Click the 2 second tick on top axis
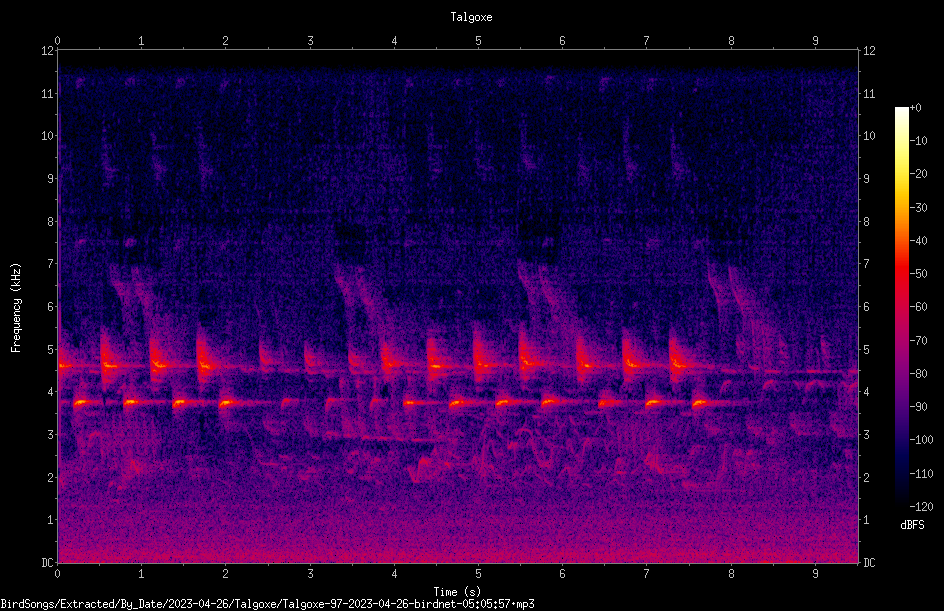The height and width of the screenshot is (611, 944). (225, 41)
